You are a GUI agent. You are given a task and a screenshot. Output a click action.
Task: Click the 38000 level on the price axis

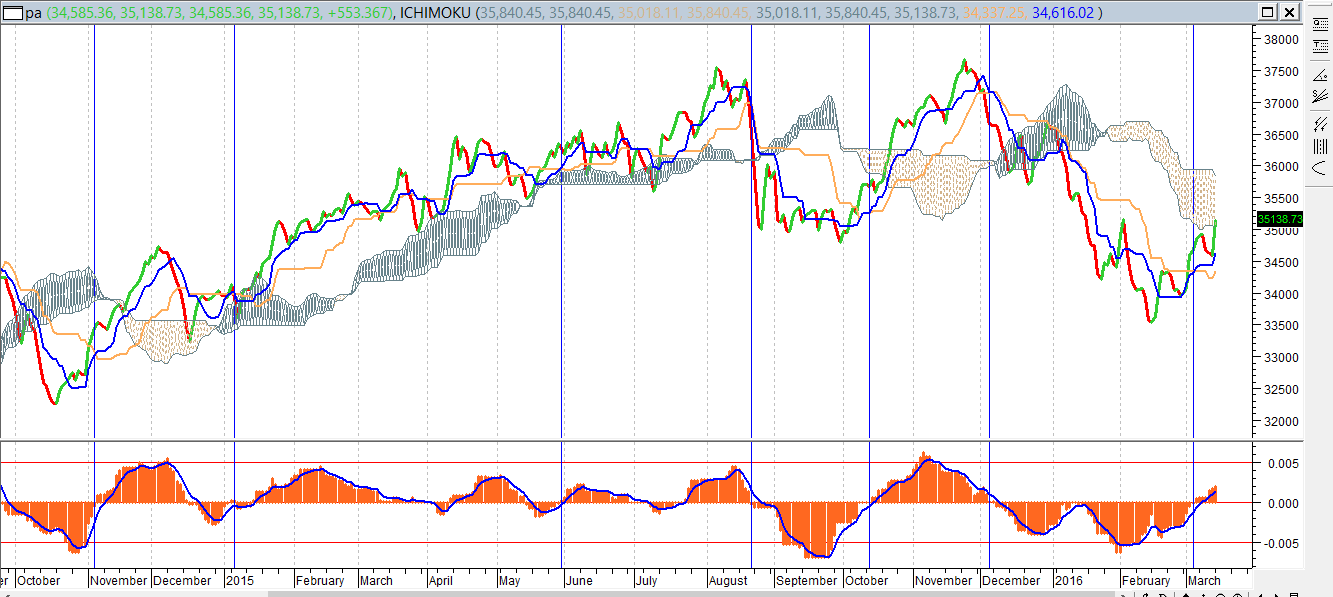click(x=1282, y=40)
